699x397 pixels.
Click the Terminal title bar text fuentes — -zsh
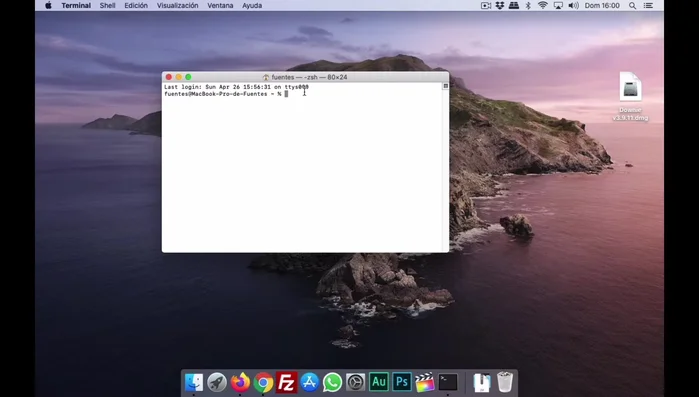(x=309, y=77)
